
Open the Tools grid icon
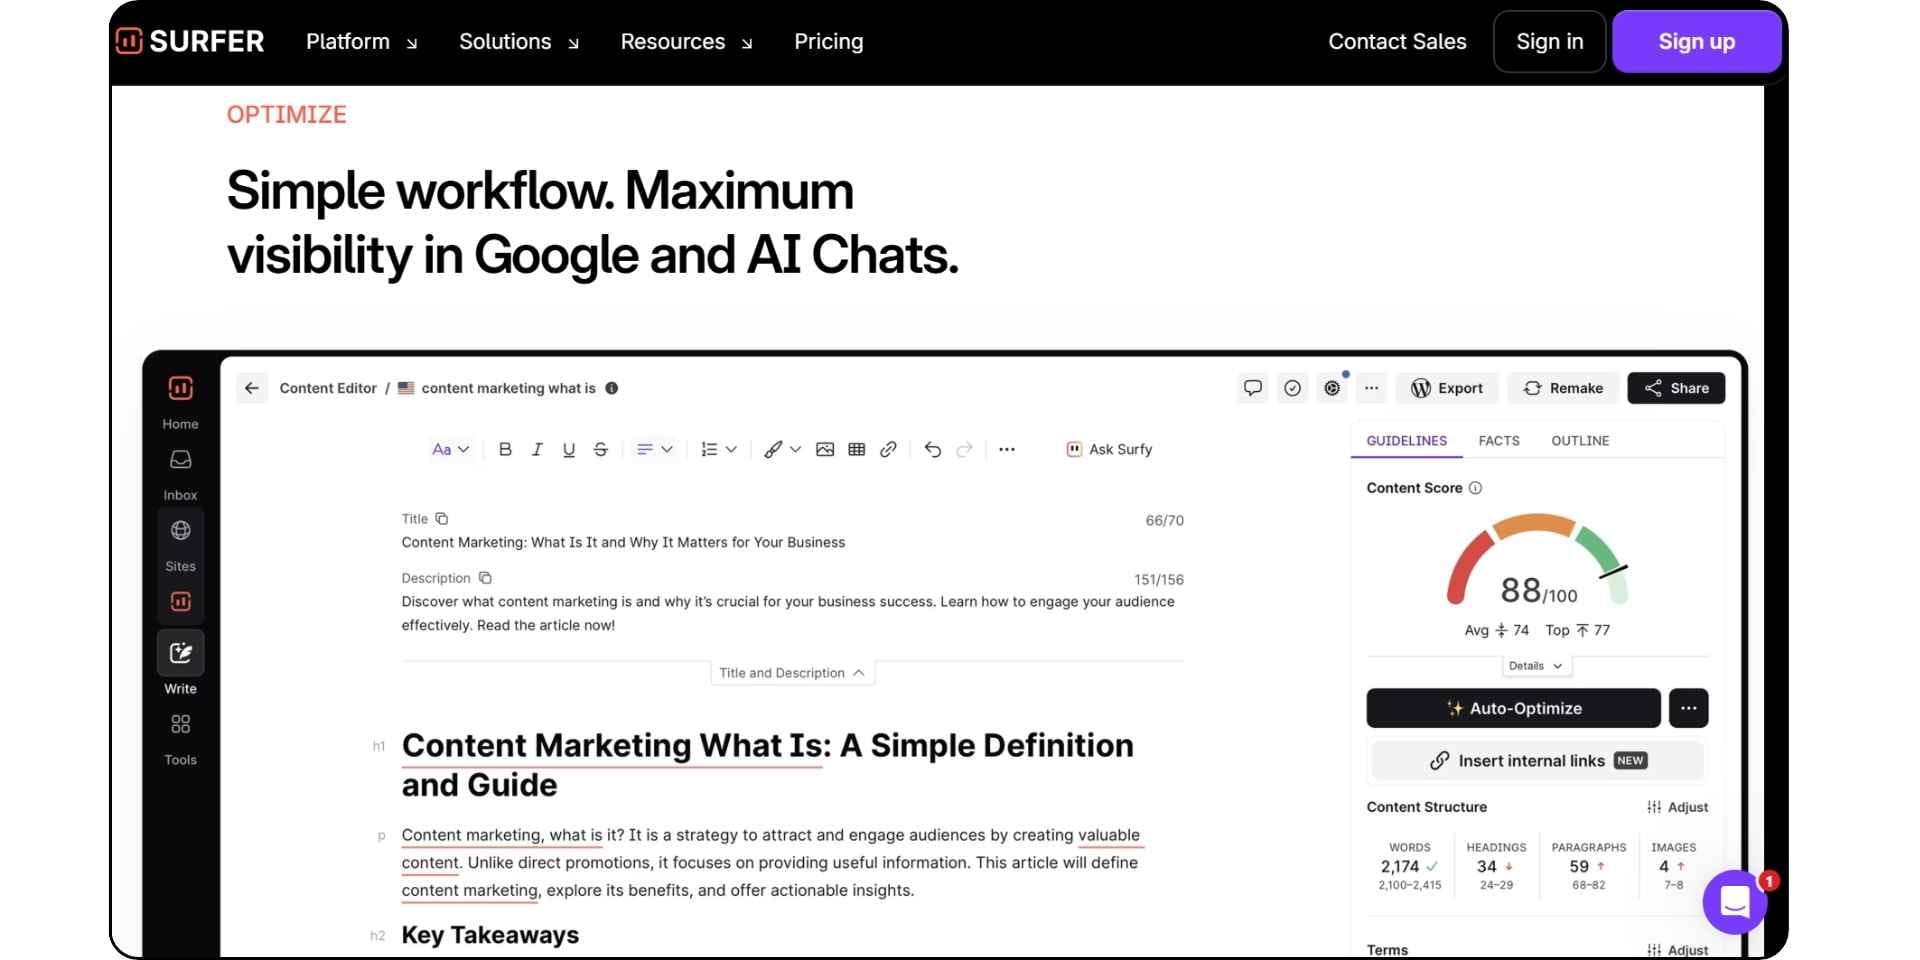[180, 724]
